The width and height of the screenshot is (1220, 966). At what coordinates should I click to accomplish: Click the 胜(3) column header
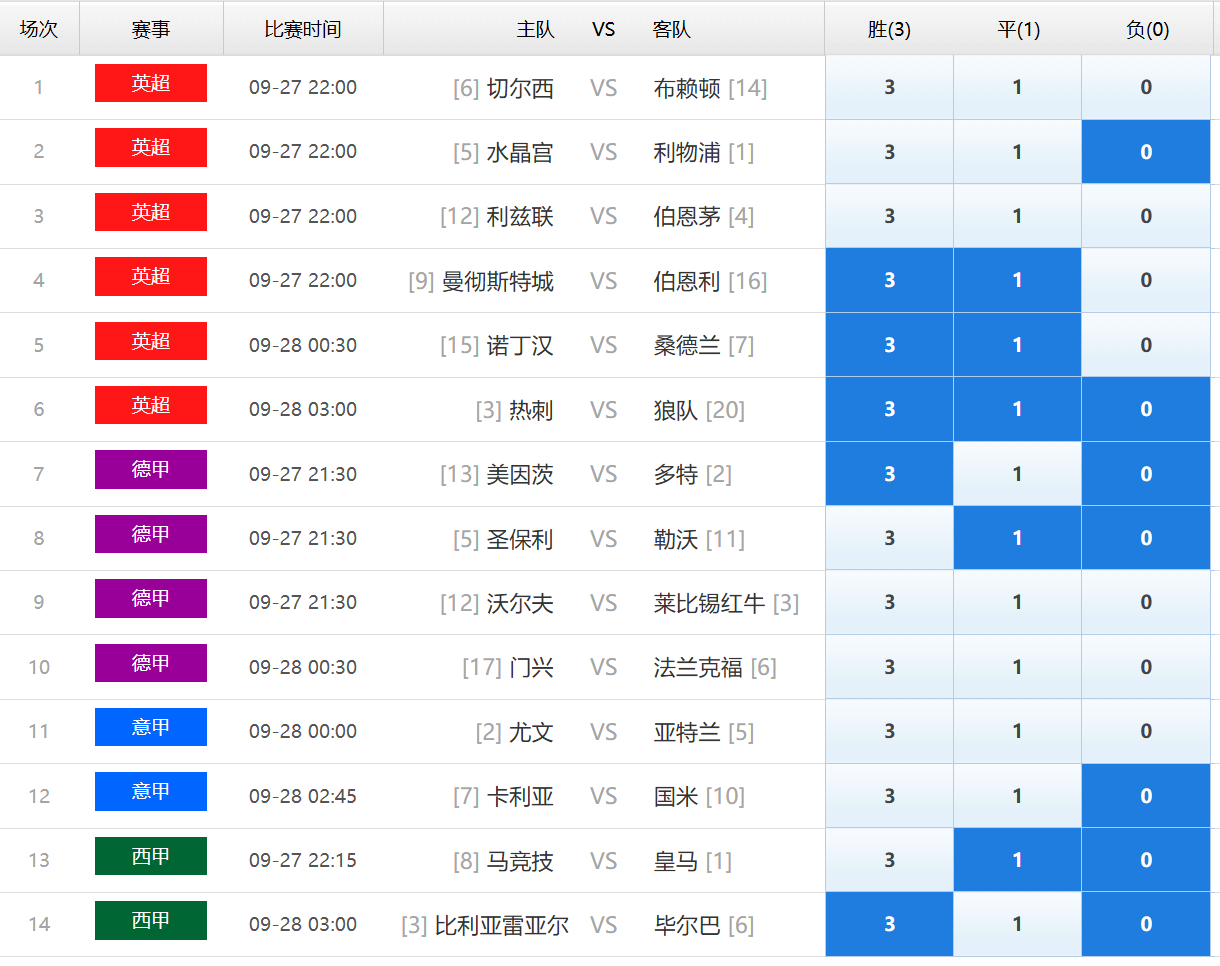tap(889, 29)
